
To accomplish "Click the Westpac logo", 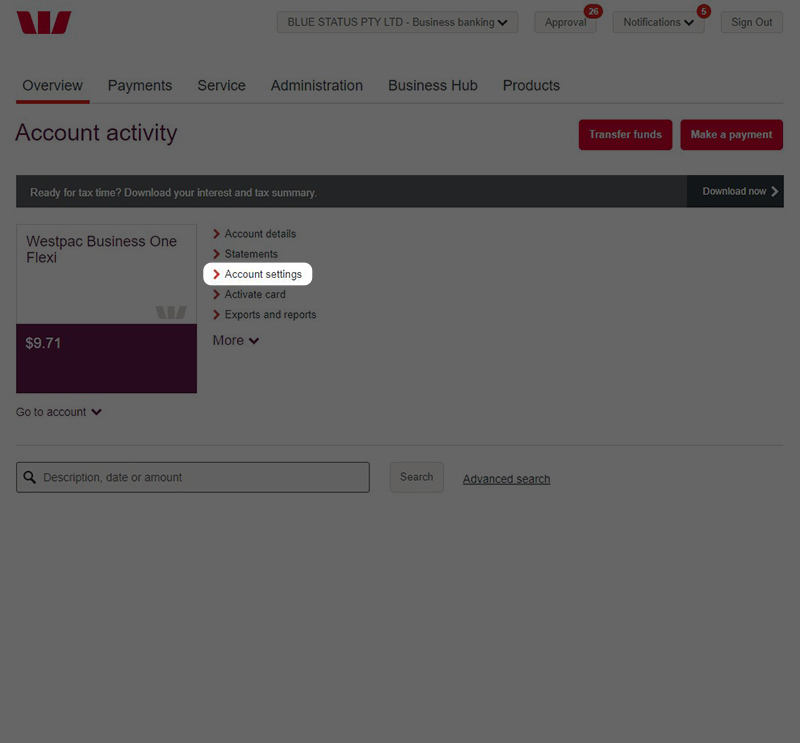I will pos(44,22).
